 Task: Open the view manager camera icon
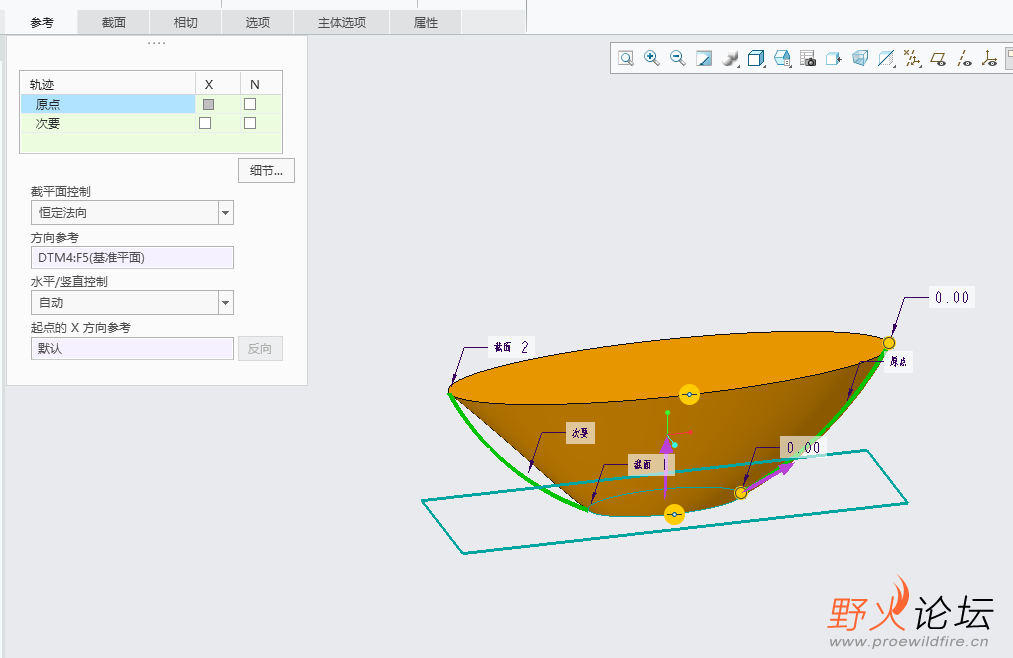pos(808,59)
